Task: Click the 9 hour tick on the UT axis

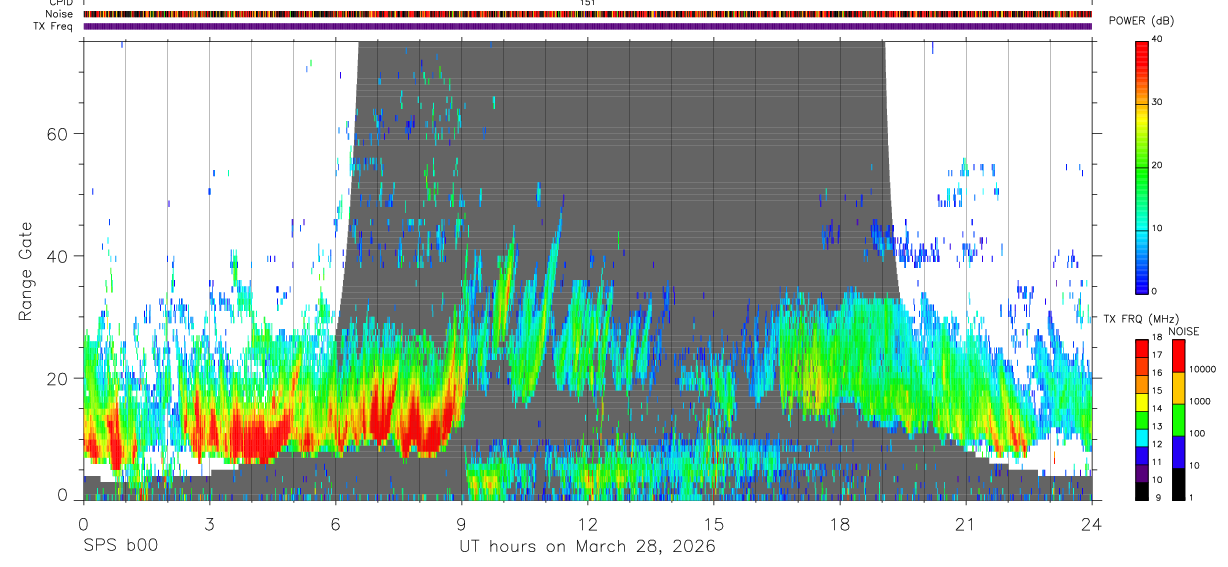Action: [461, 523]
